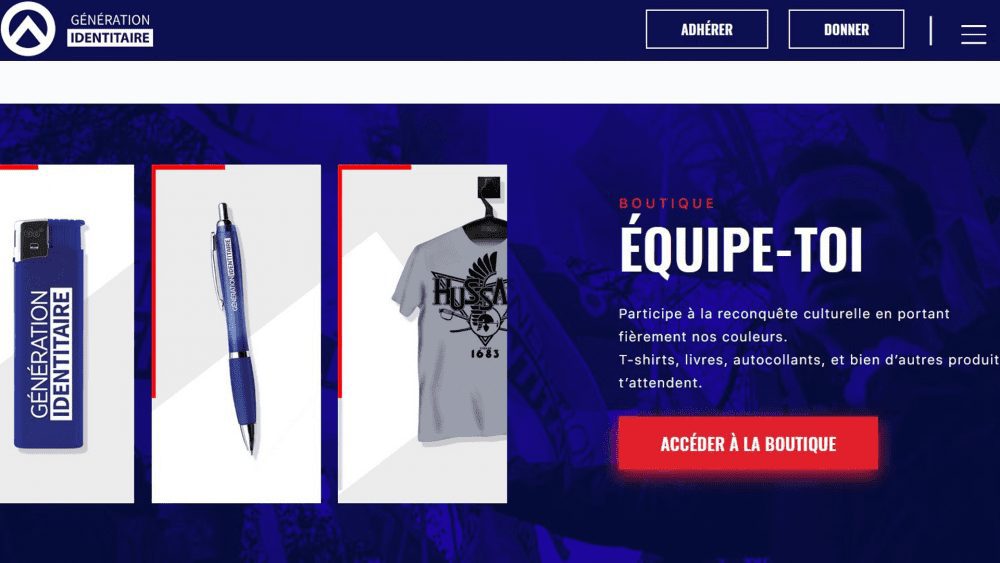Click the 1683 print on the t-shirt
The width and height of the screenshot is (1000, 563).
tap(485, 353)
